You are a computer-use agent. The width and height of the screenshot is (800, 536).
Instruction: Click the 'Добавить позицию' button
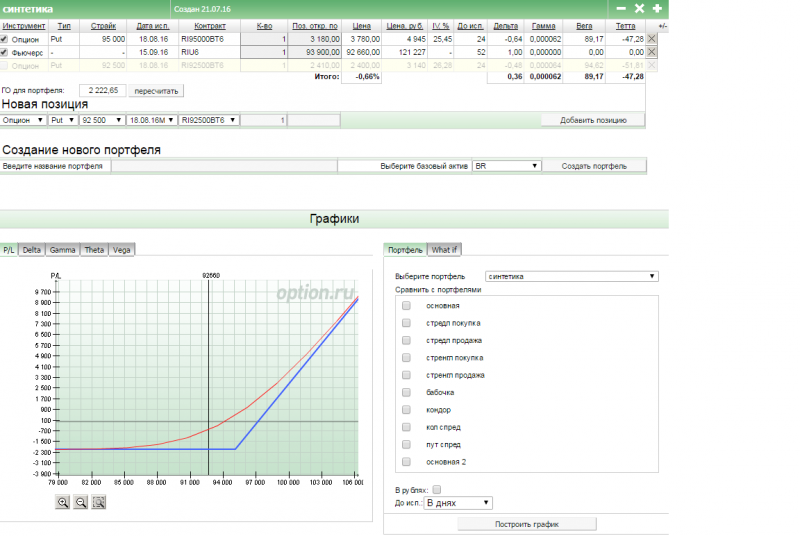(x=593, y=120)
